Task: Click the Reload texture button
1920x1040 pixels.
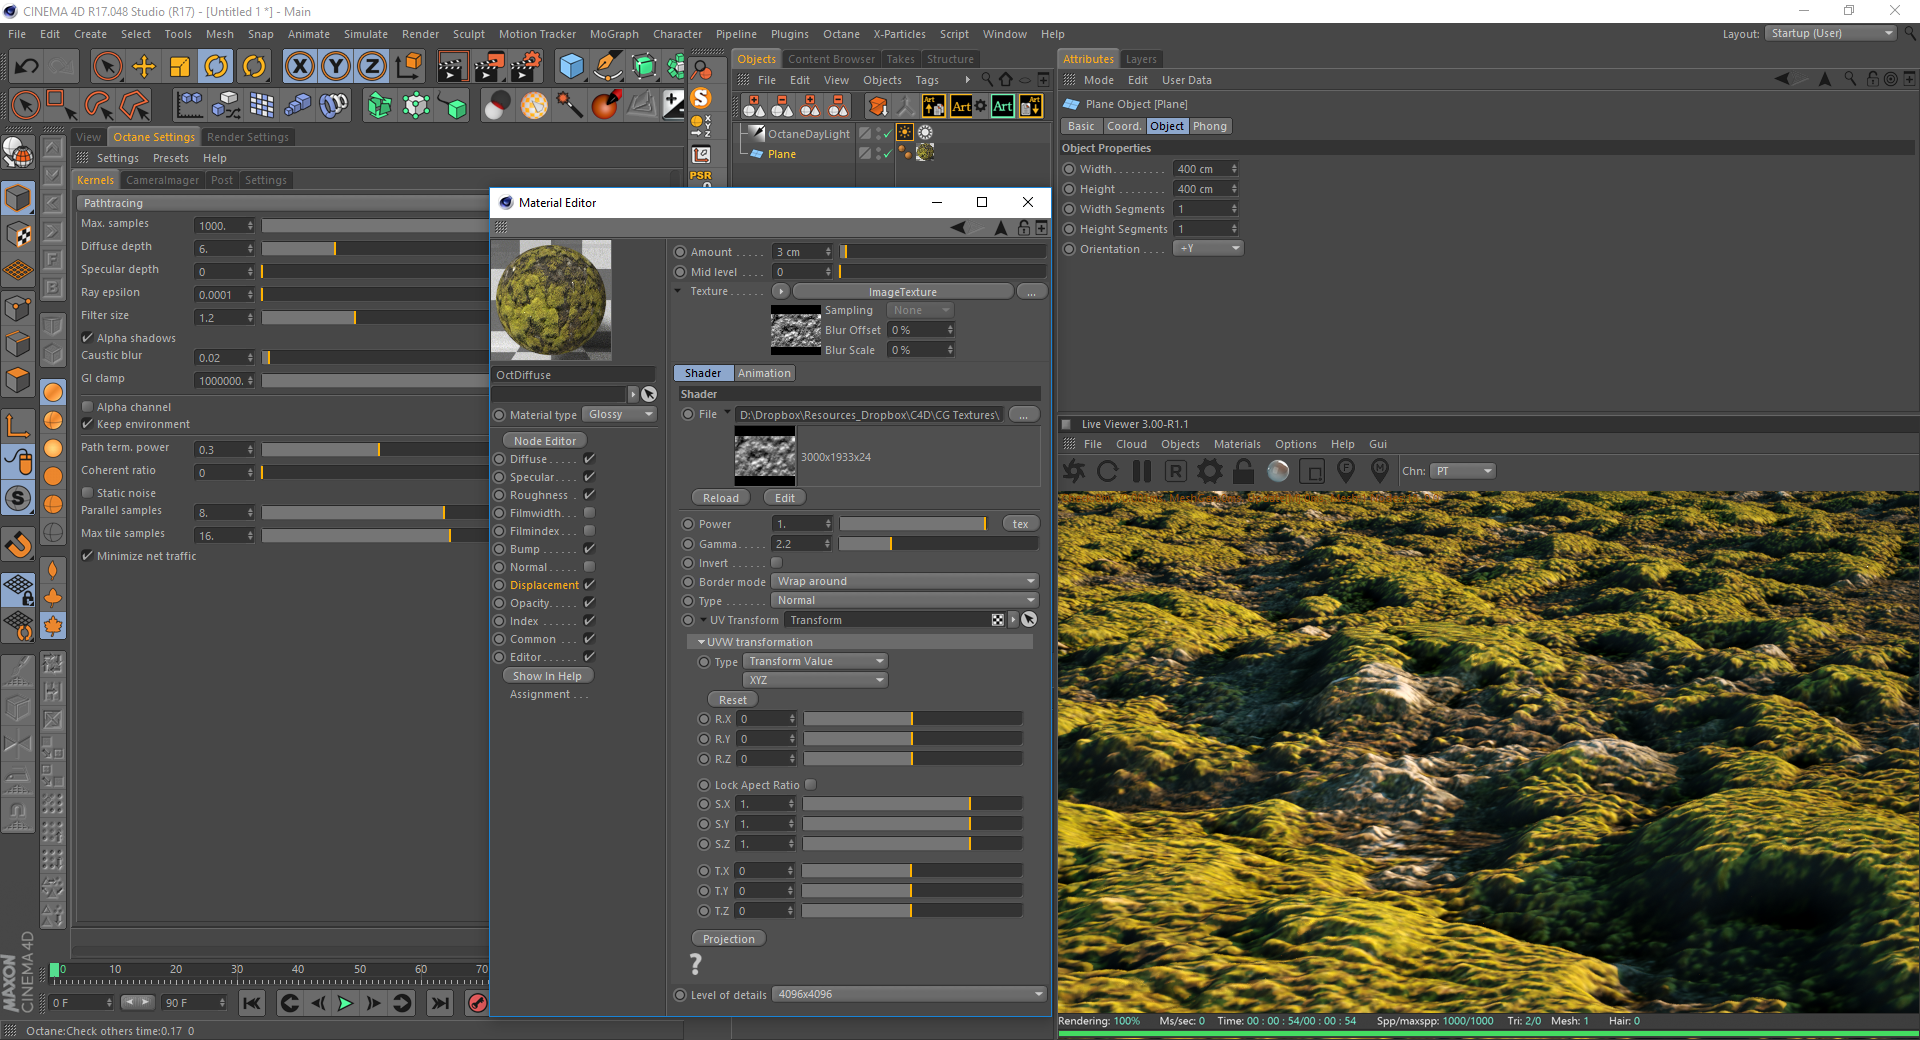Action: (x=720, y=498)
